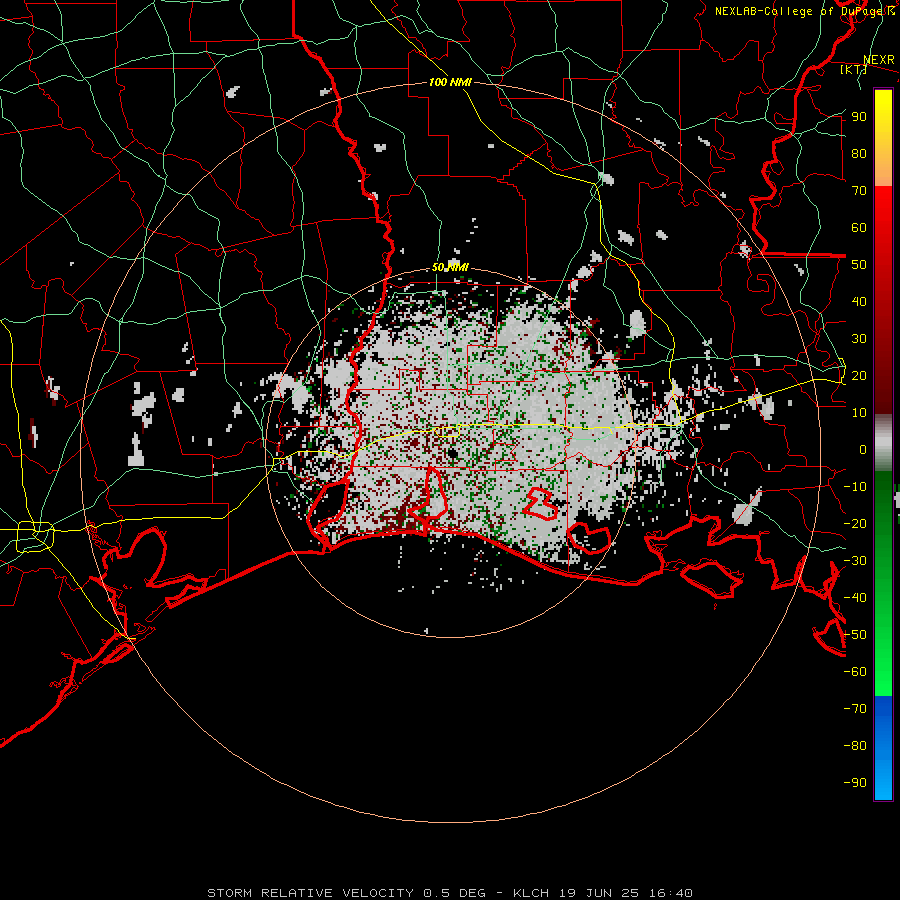
Task: Click the -20 value on velocity scale
Action: (855, 523)
